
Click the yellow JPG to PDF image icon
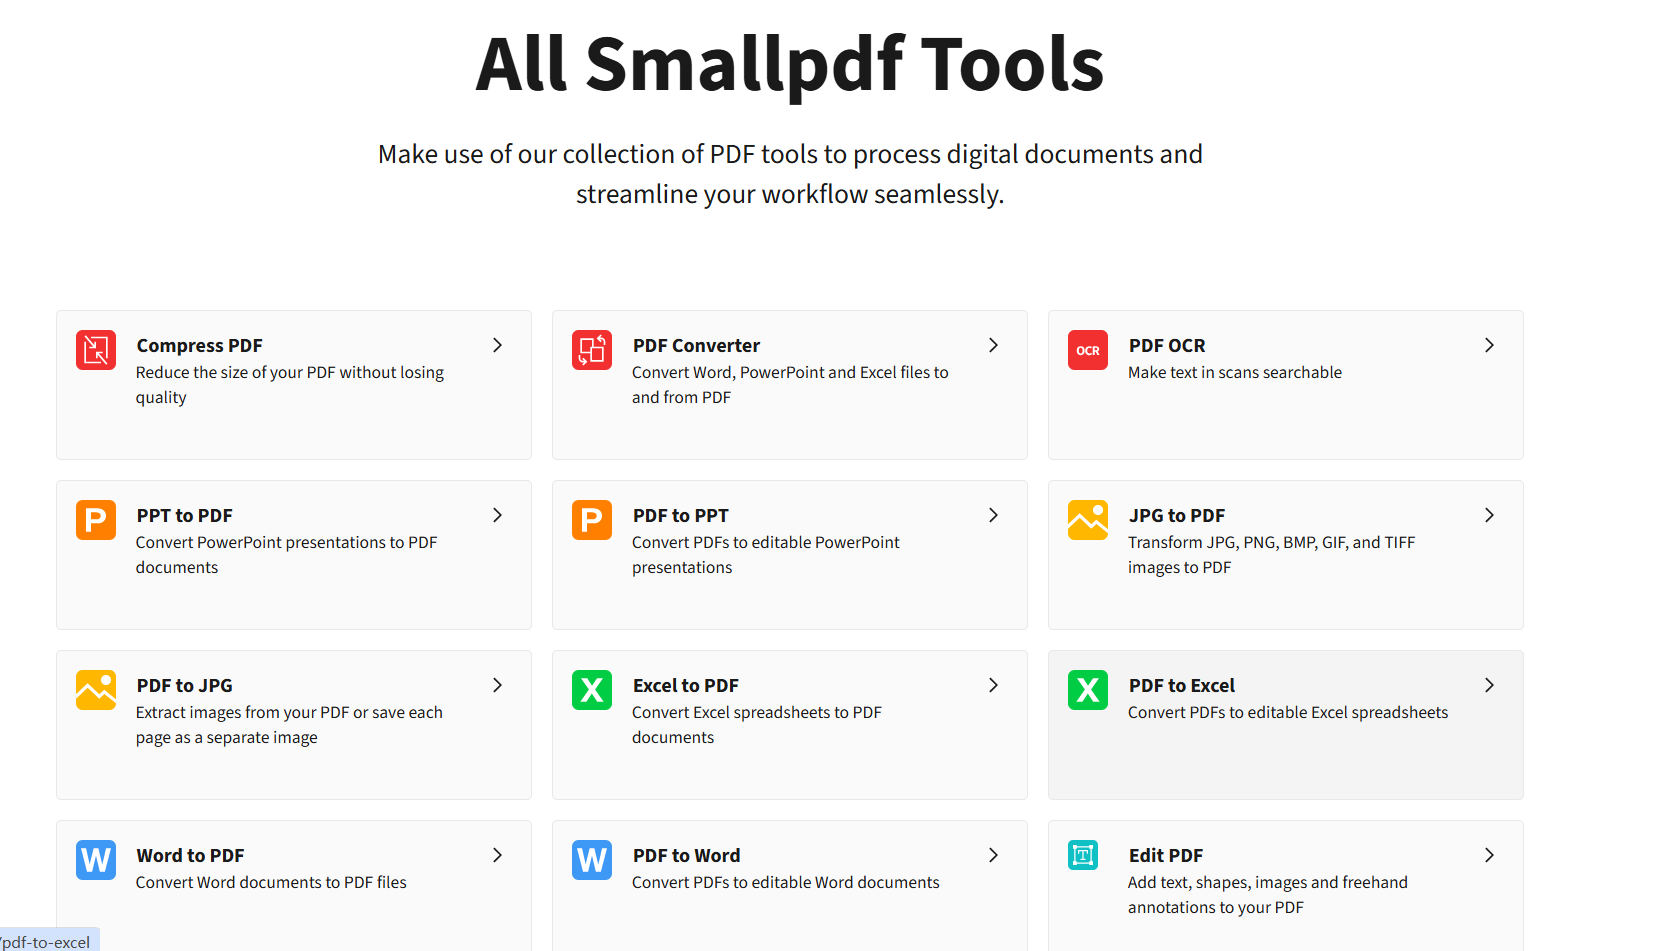[x=1087, y=520]
